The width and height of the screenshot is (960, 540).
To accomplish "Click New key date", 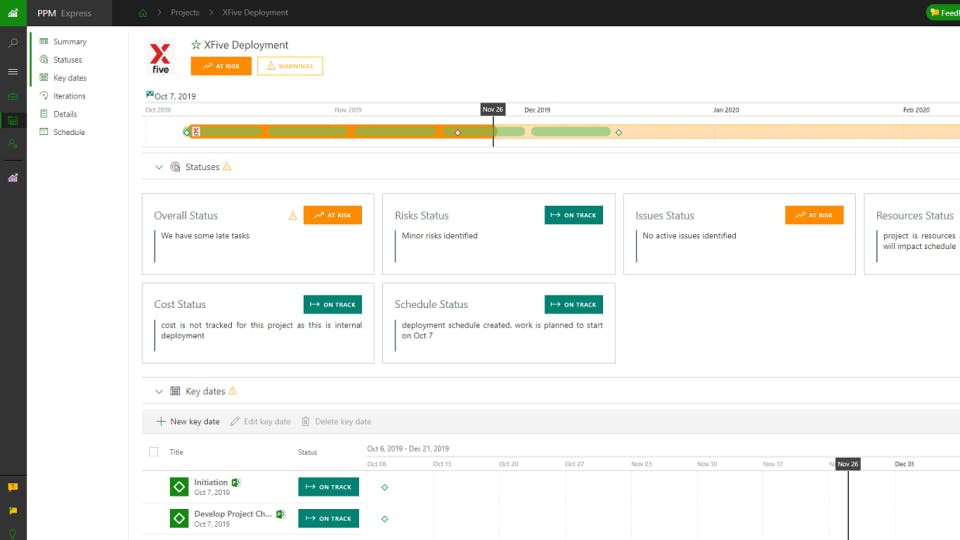I will click(188, 421).
